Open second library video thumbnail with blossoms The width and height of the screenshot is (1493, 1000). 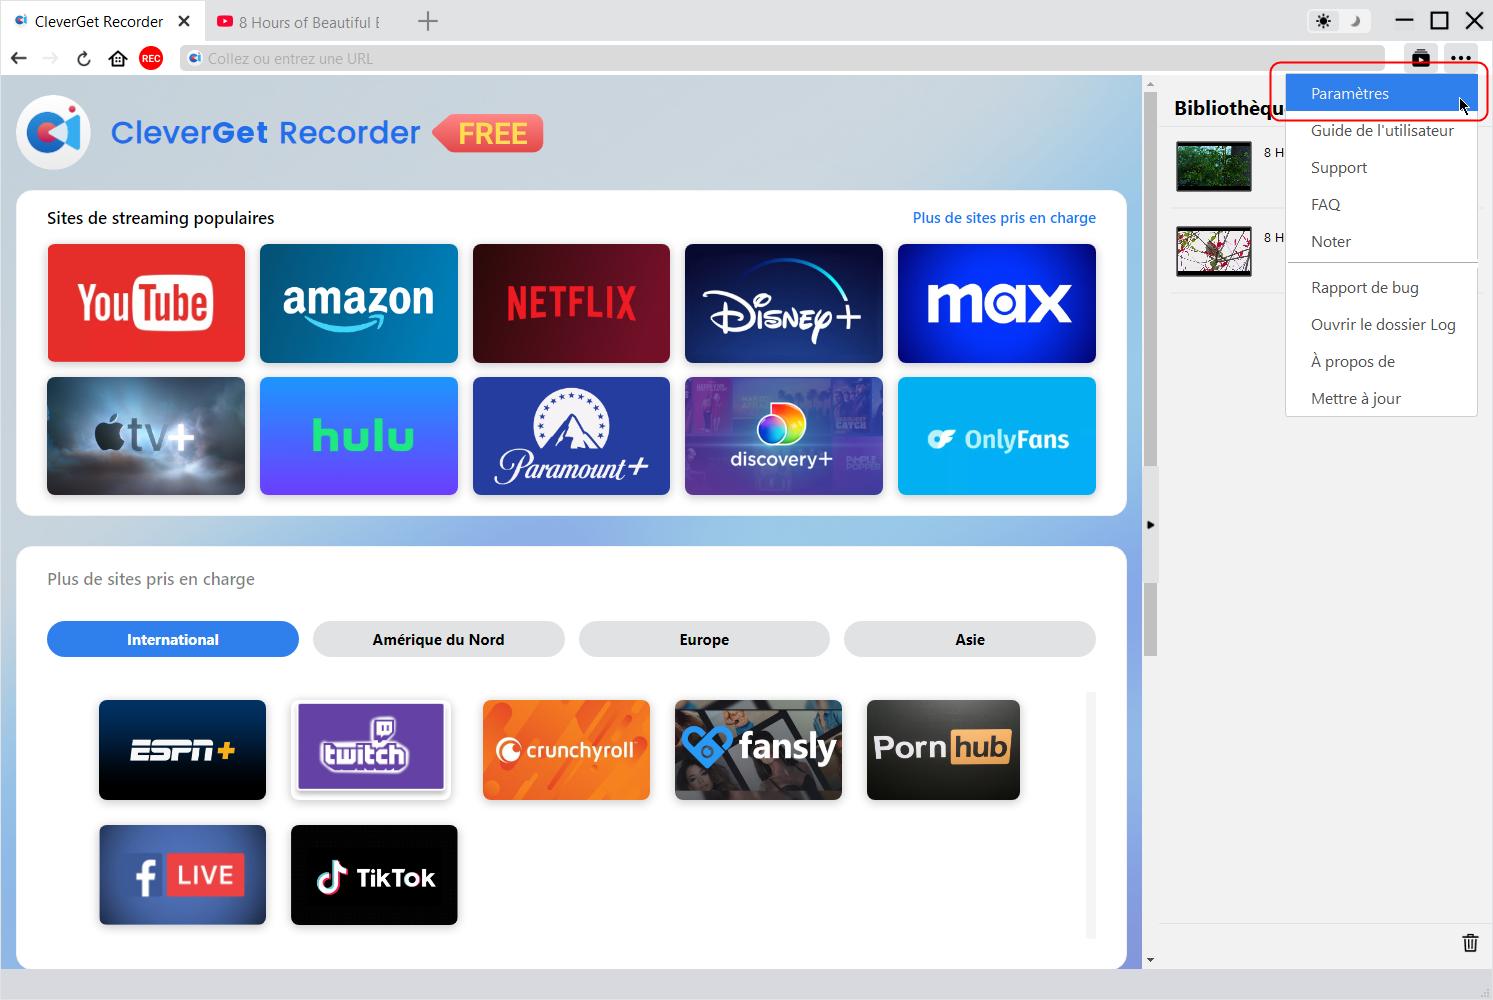coord(1214,251)
